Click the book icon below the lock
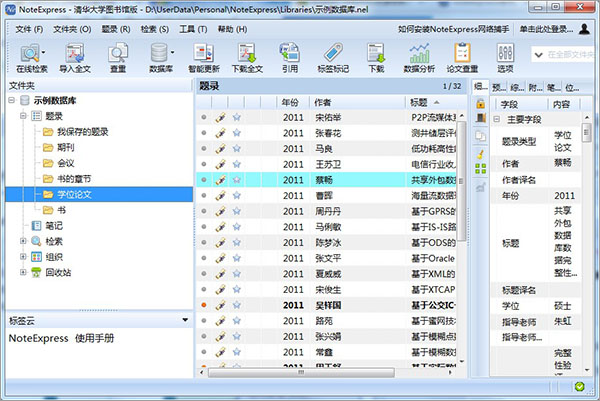Viewport: 600px width, 401px height. [481, 117]
